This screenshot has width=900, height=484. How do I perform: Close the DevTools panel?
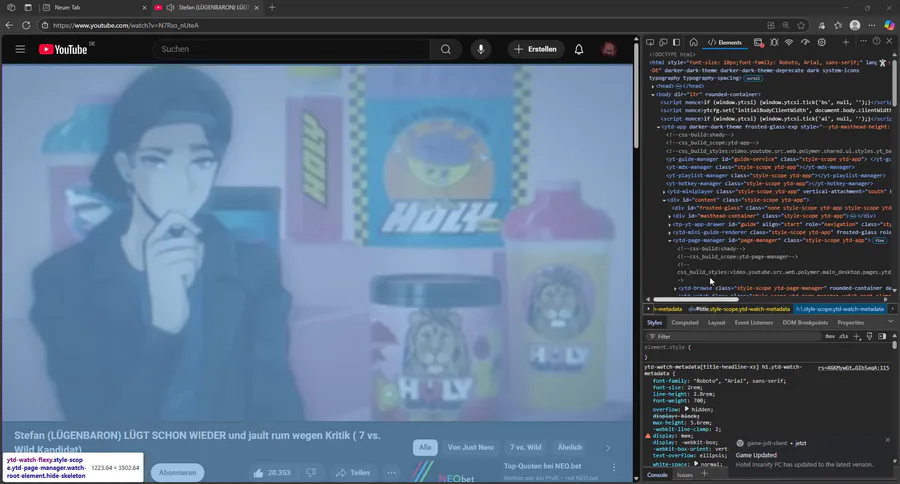(889, 41)
